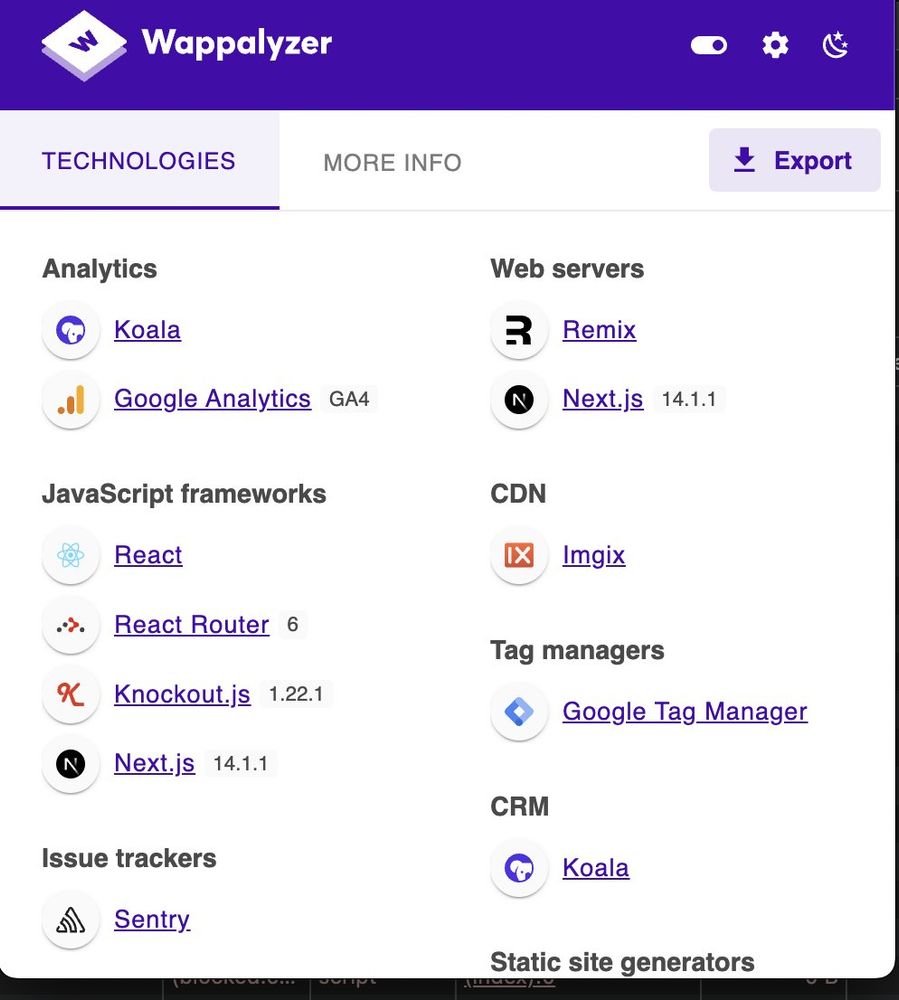Click the Remix icon
The image size is (899, 1000).
tap(519, 330)
